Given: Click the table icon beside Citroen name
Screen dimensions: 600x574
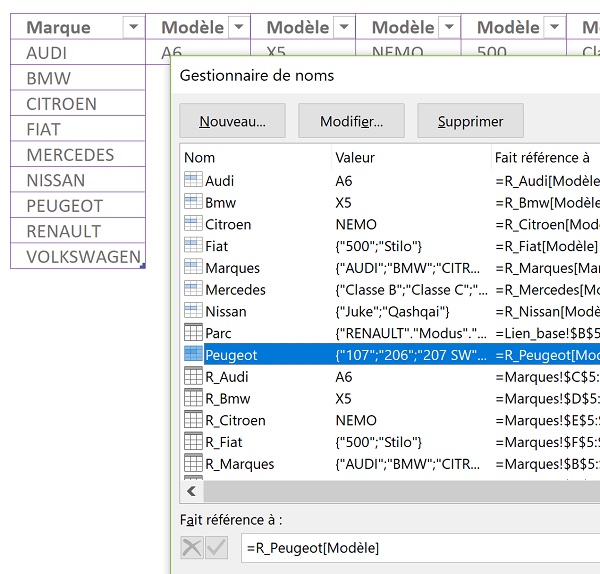Looking at the screenshot, I should point(193,223).
